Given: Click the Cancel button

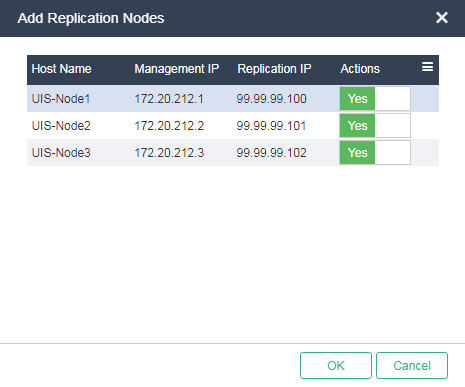Looking at the screenshot, I should coord(412,366).
